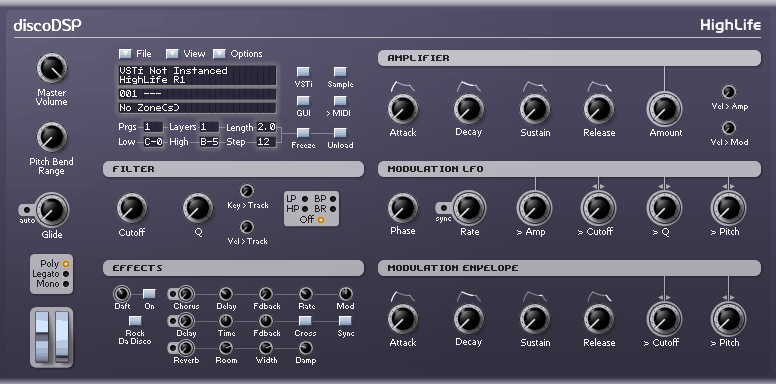Click the Amplifier Amount knob
This screenshot has width=776, height=384.
pyautogui.click(x=665, y=109)
